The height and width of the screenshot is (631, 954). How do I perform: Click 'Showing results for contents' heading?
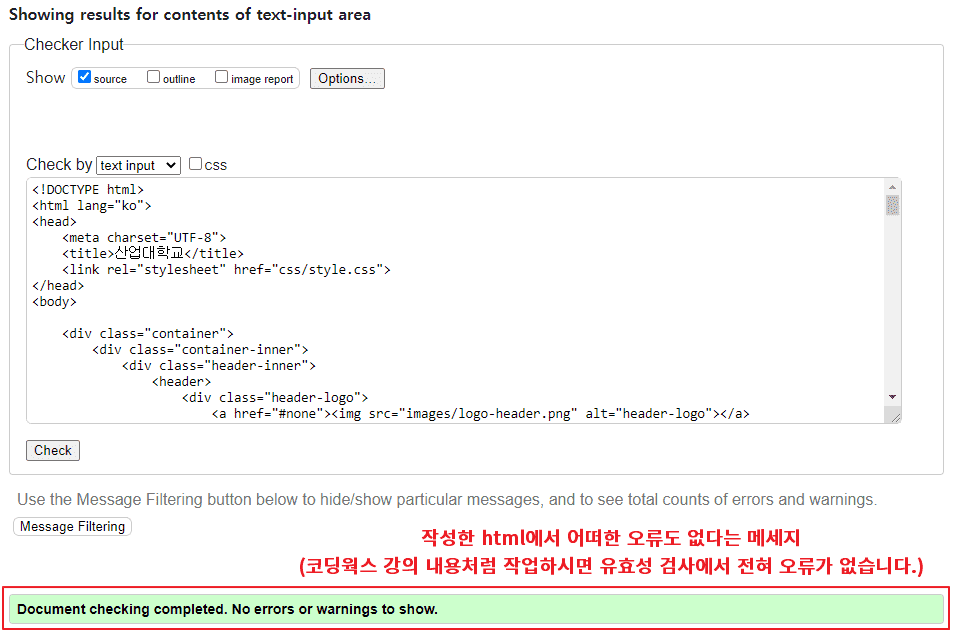pyautogui.click(x=190, y=15)
